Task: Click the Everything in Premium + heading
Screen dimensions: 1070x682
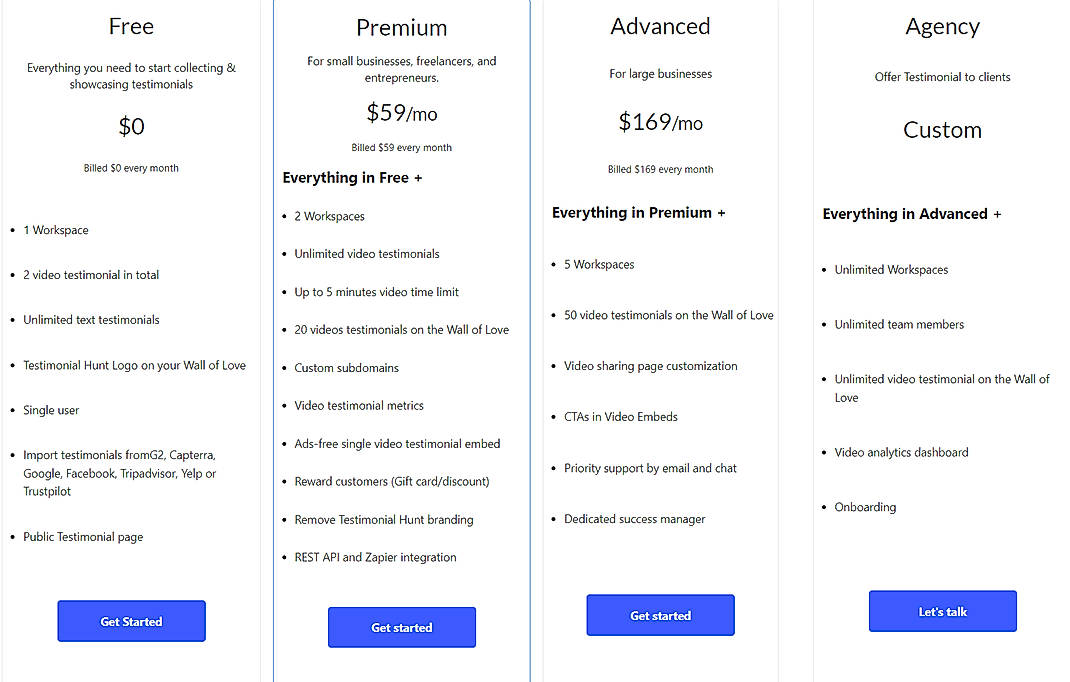Action: [x=637, y=212]
